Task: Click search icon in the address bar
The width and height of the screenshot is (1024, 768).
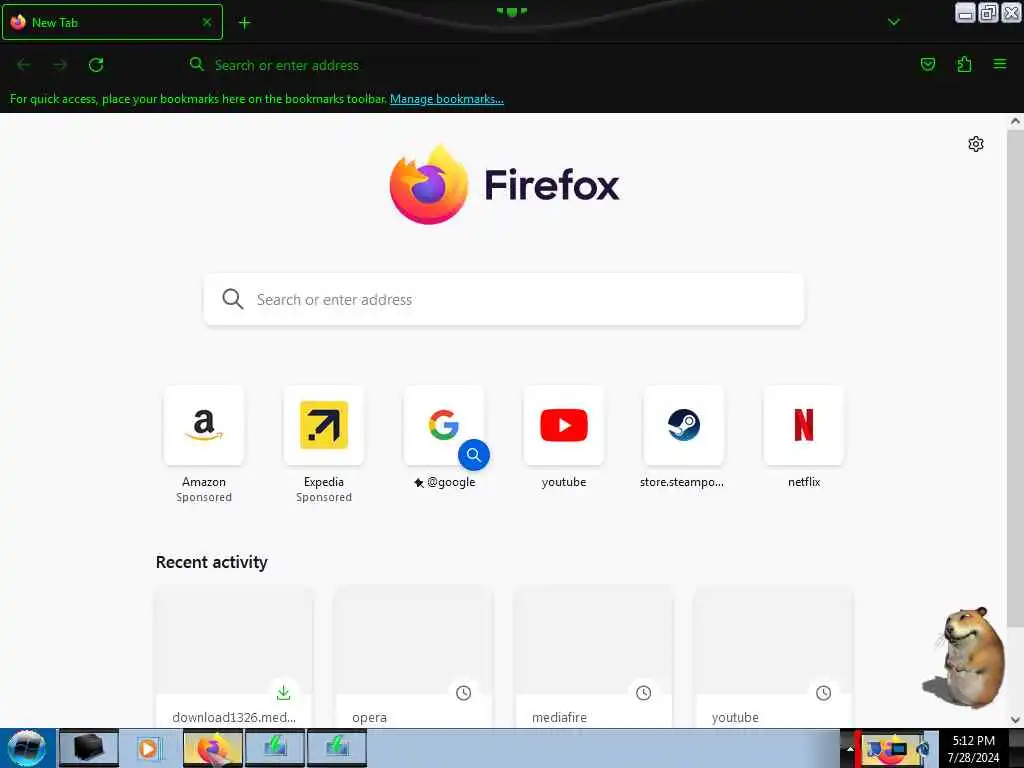Action: point(197,64)
